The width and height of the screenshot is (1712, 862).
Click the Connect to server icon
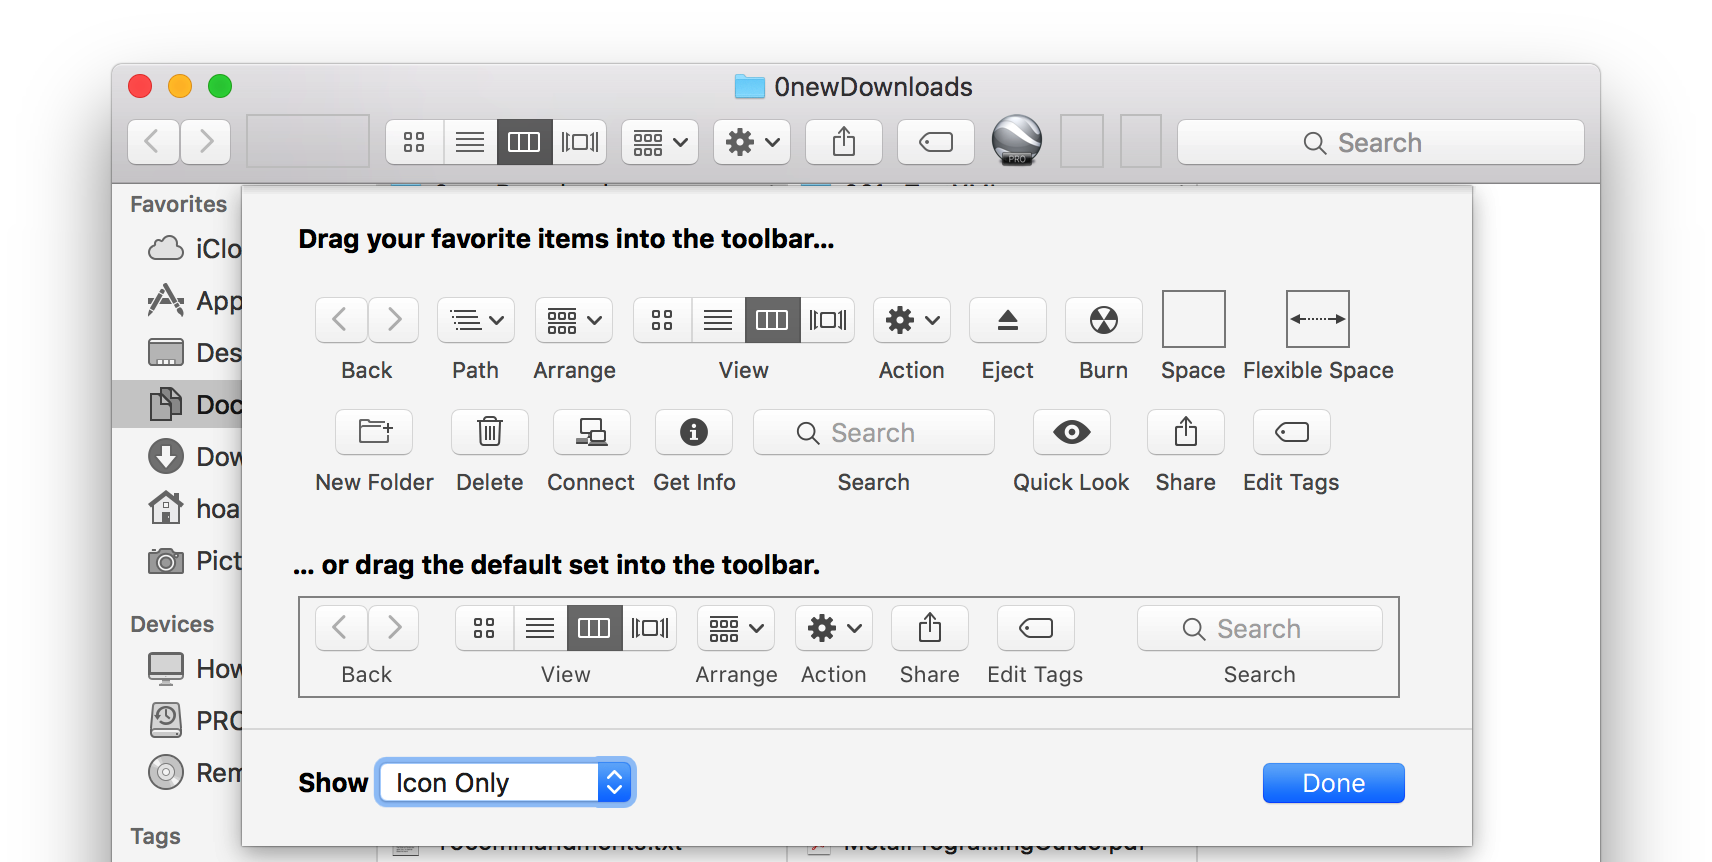click(591, 432)
